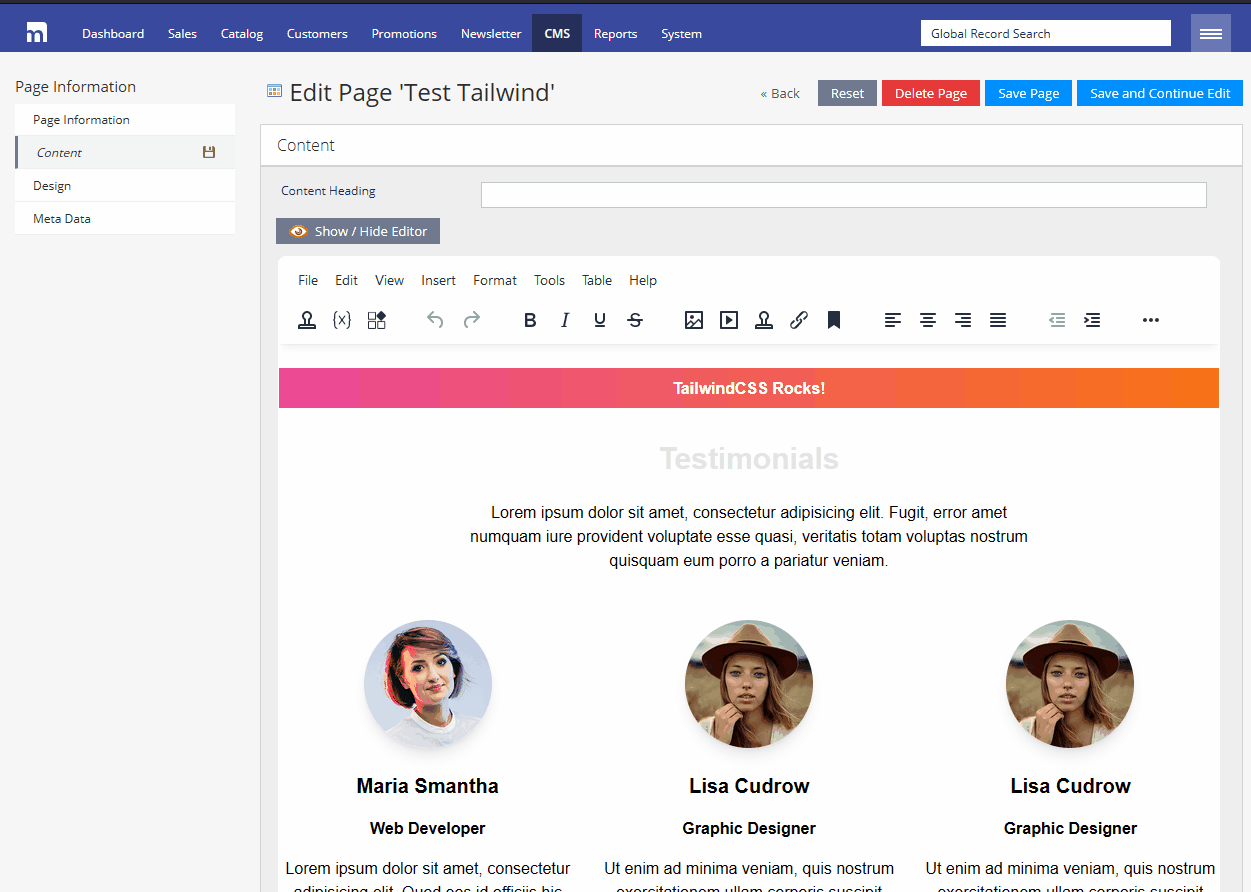Image resolution: width=1251 pixels, height=892 pixels.
Task: Open the Catalog navigation menu
Action: tap(242, 33)
